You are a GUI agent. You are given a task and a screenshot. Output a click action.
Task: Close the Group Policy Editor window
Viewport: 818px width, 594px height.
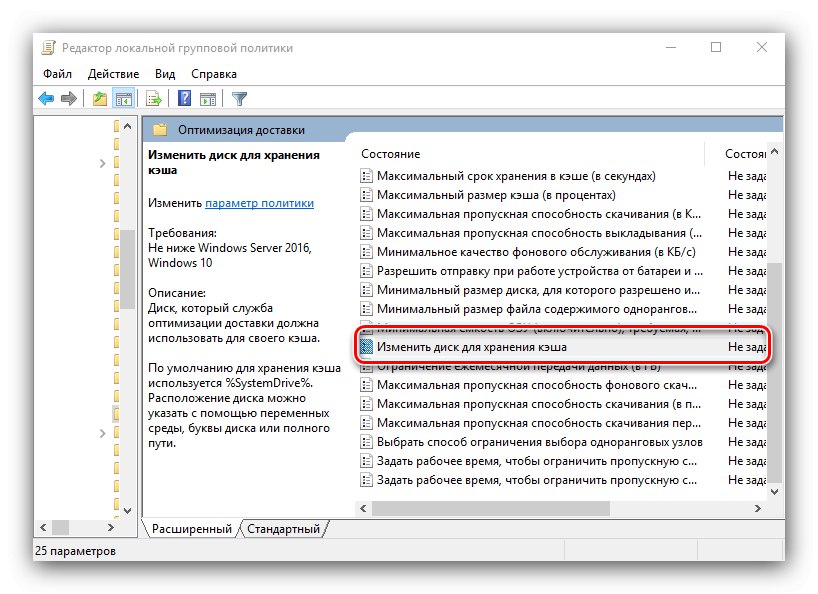pyautogui.click(x=762, y=47)
